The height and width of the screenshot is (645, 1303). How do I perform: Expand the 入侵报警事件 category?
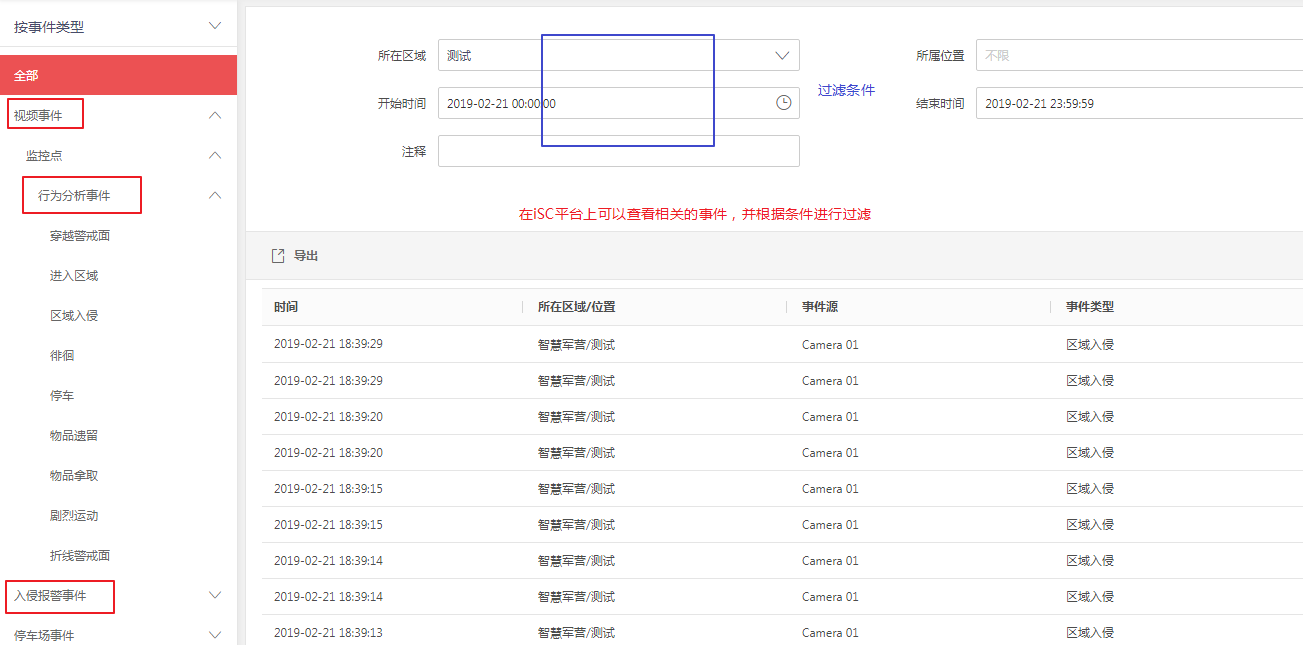pyautogui.click(x=214, y=596)
